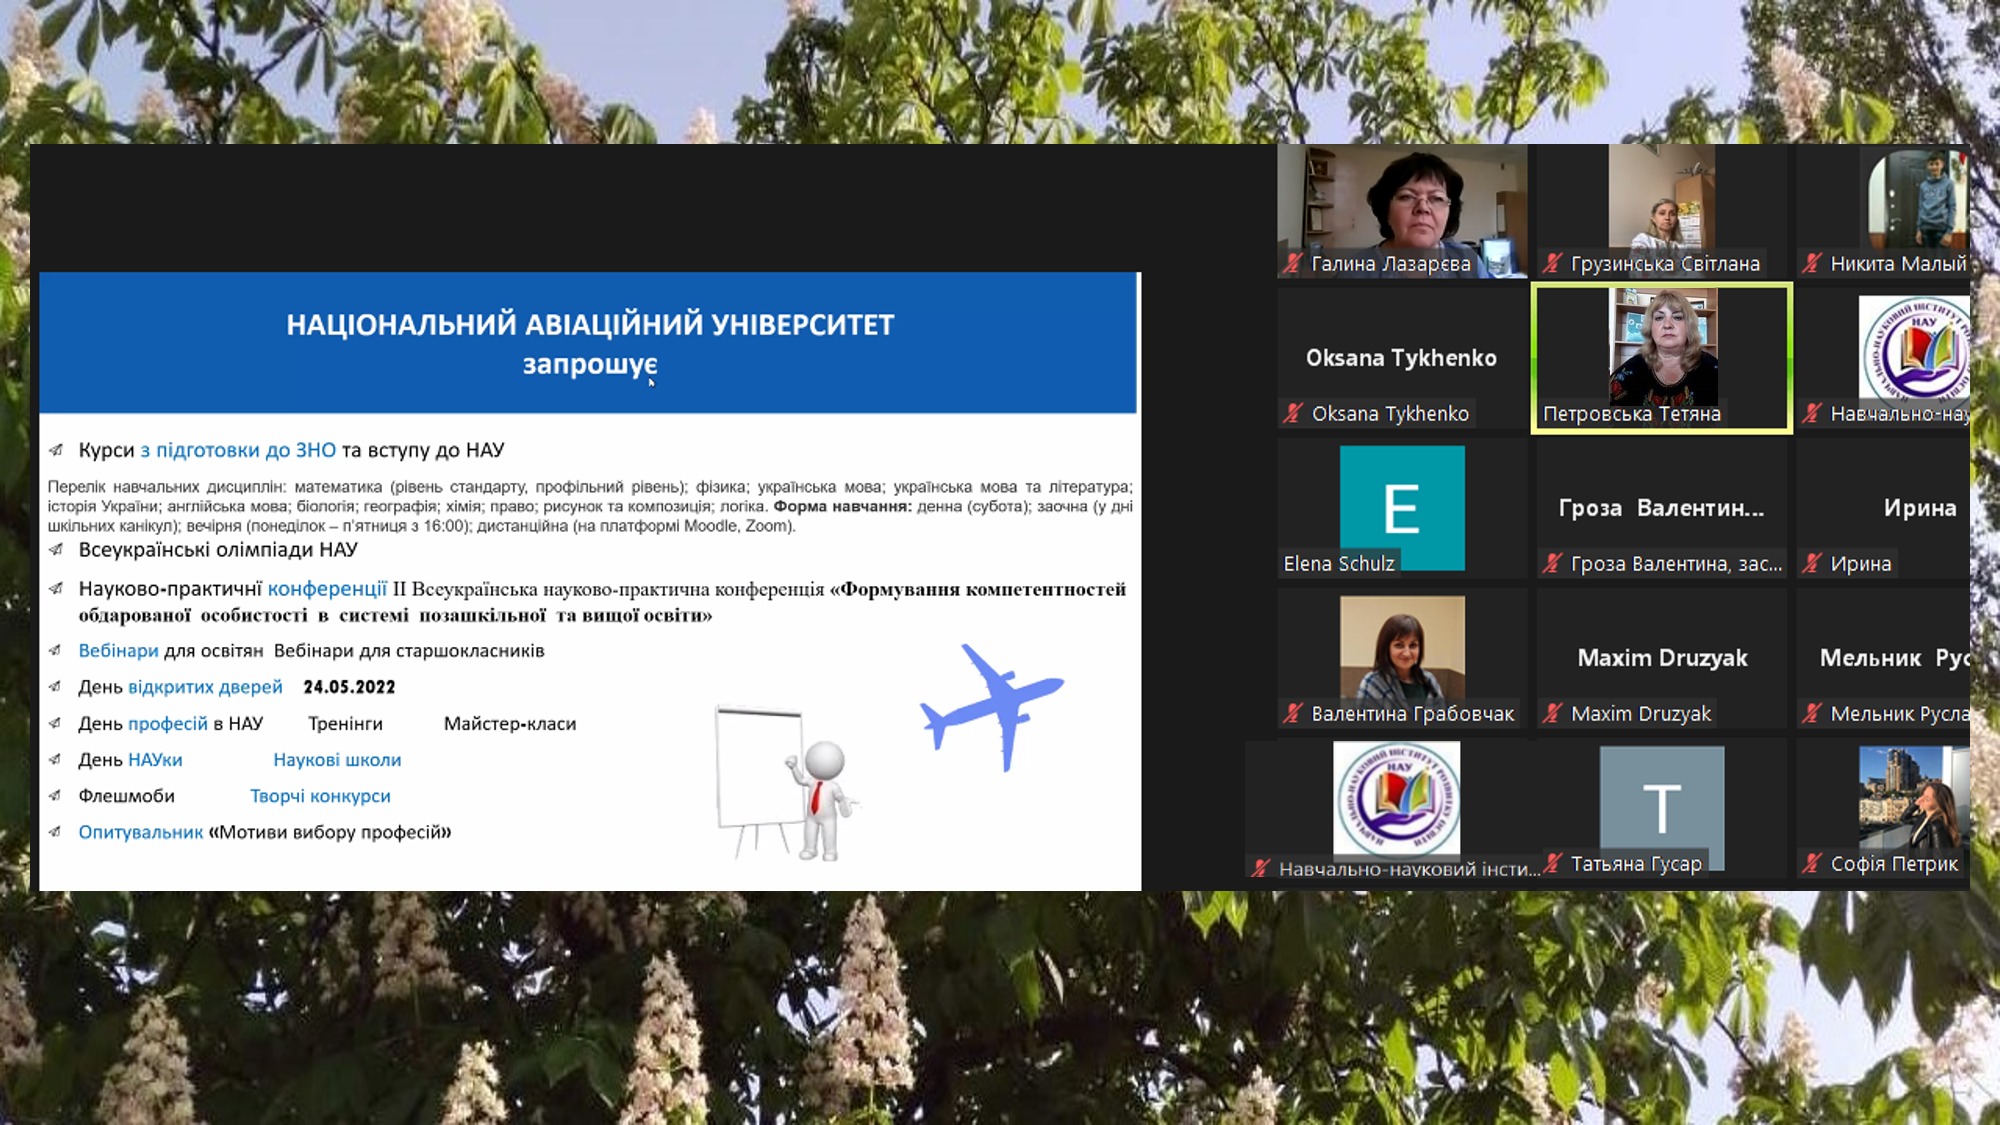Click the "Вебінари" link for educators

click(118, 651)
